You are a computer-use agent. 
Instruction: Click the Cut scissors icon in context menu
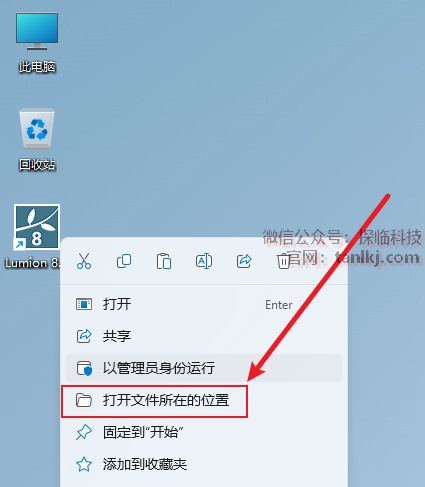[84, 261]
